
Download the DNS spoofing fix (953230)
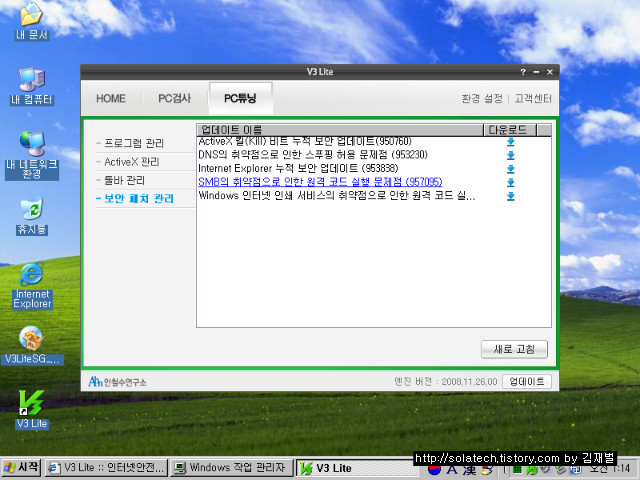pyautogui.click(x=510, y=156)
